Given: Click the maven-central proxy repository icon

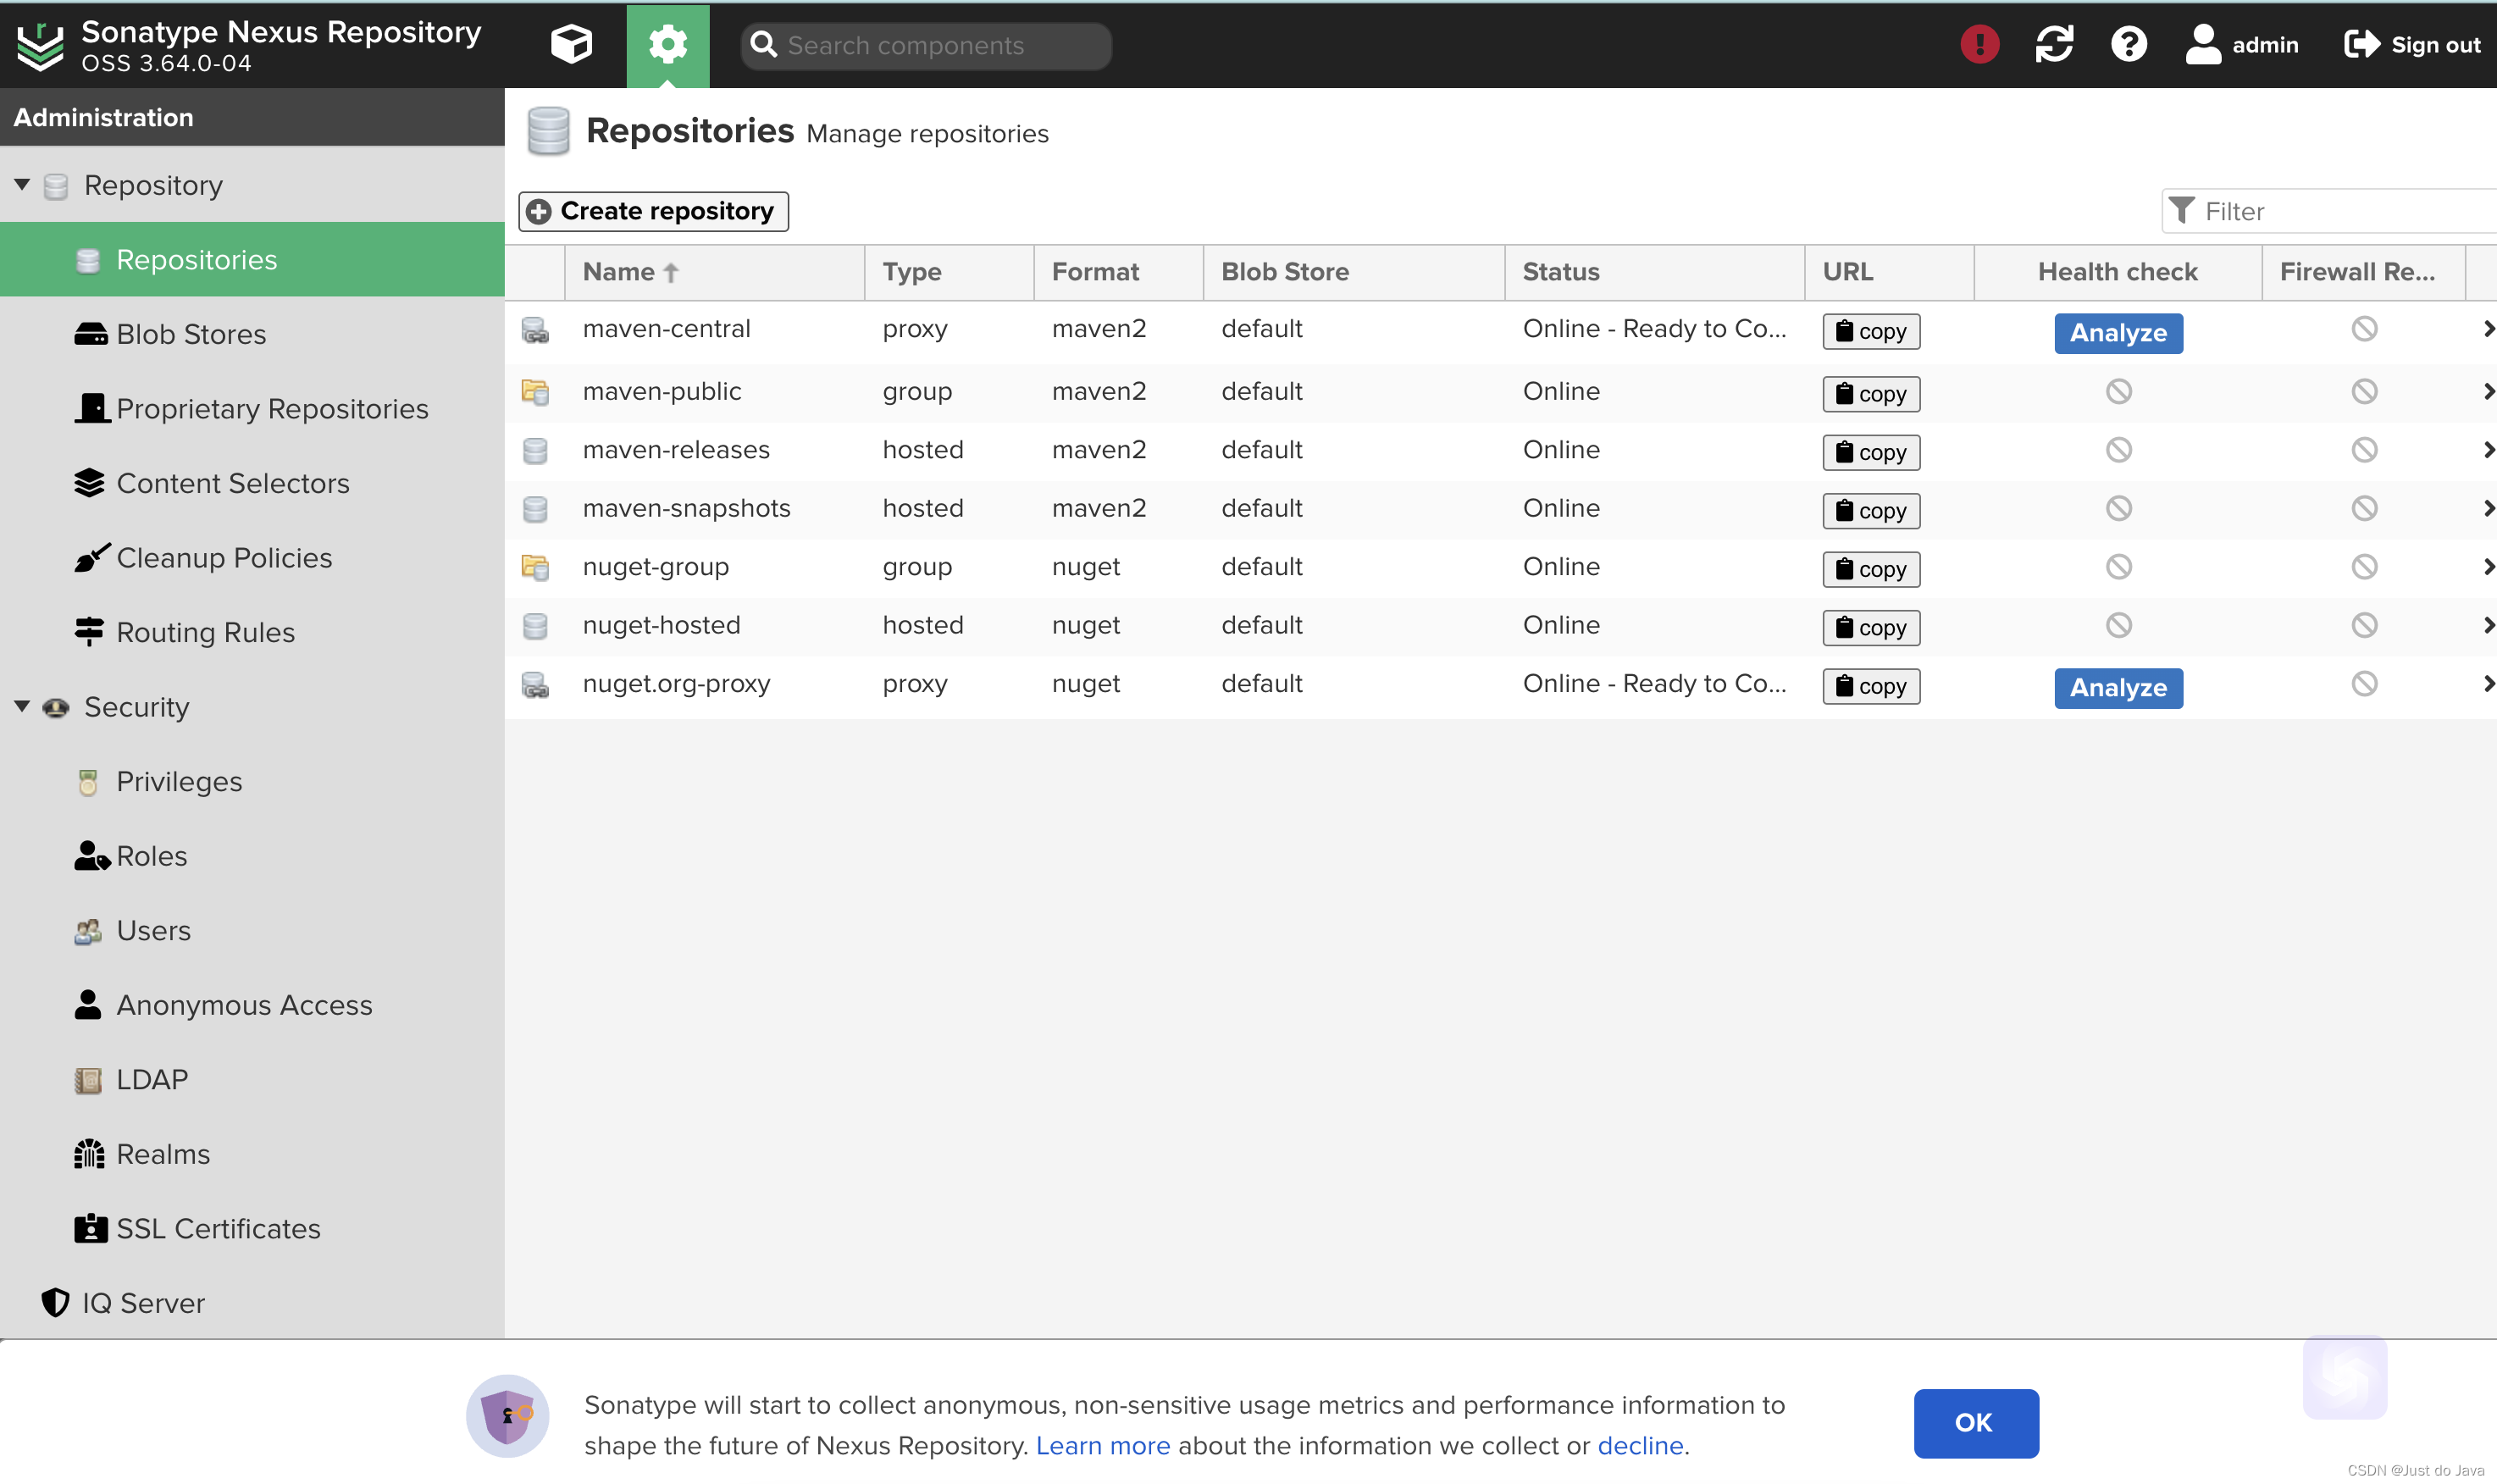Looking at the screenshot, I should click(535, 330).
